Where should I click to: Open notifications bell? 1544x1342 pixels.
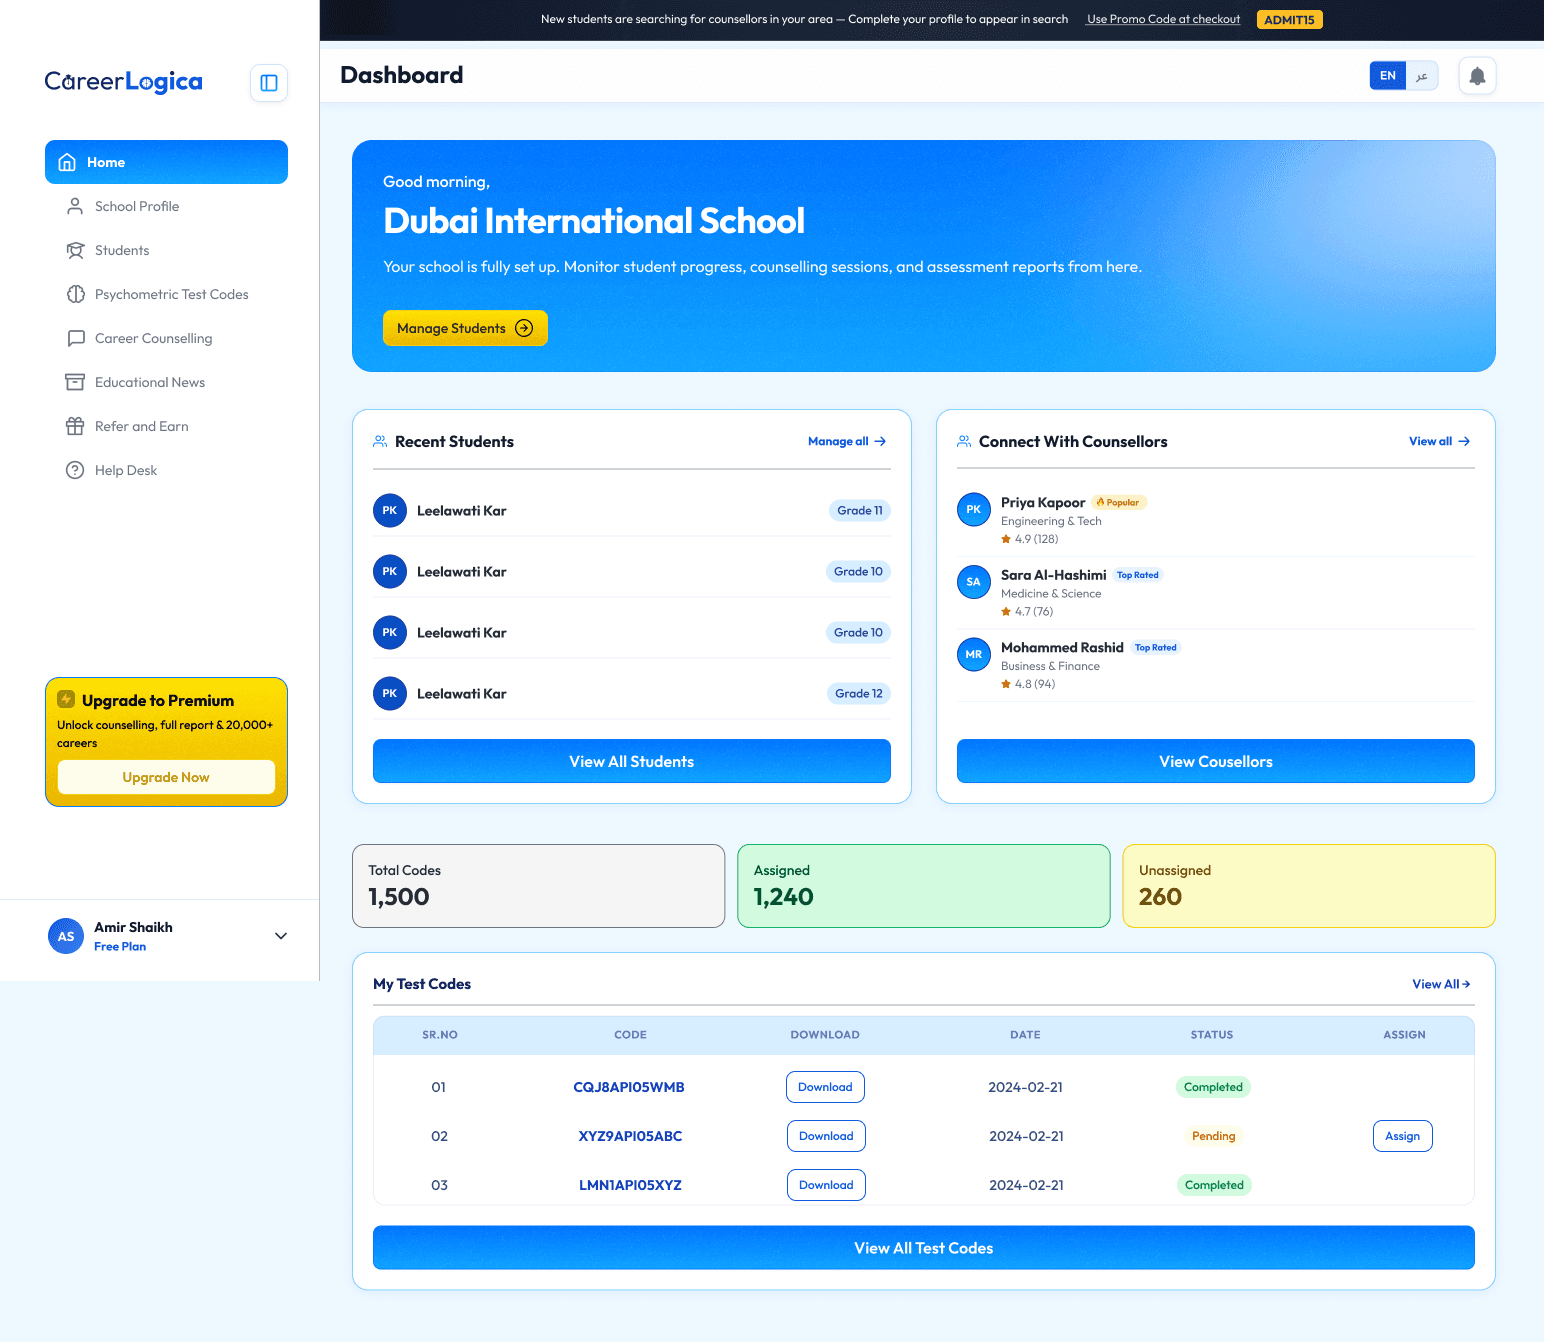pyautogui.click(x=1477, y=76)
